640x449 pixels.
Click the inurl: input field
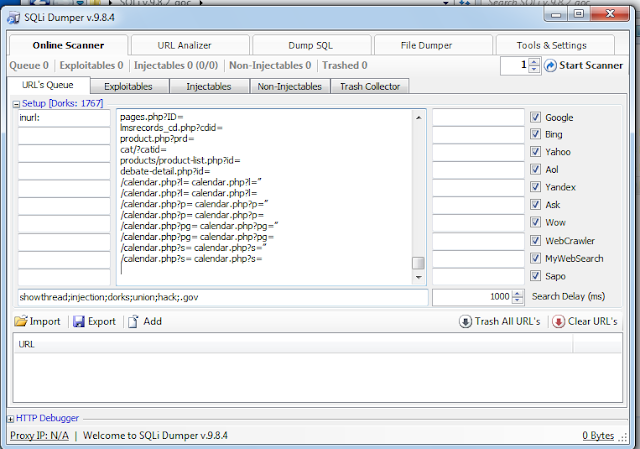pyautogui.click(x=64, y=118)
